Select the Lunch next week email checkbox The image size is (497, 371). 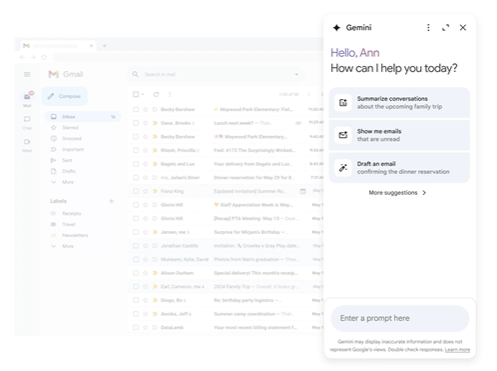click(x=136, y=123)
